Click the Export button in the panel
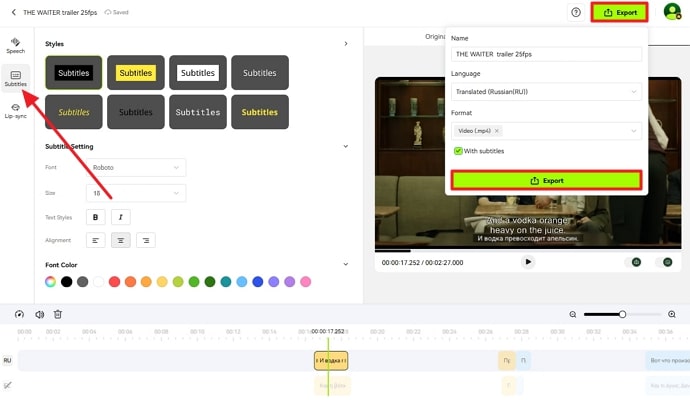The image size is (690, 400). coord(546,180)
